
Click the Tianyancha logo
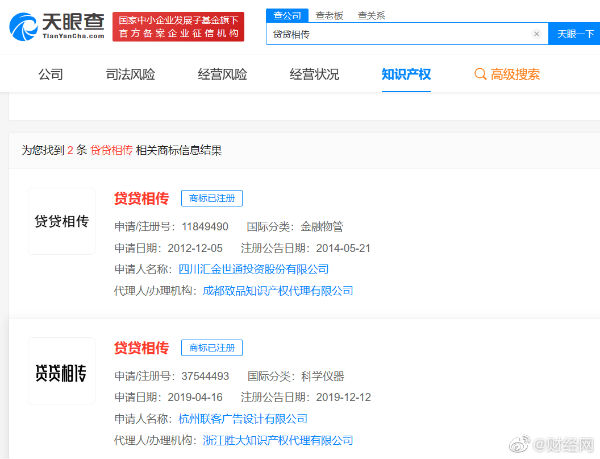pyautogui.click(x=57, y=26)
